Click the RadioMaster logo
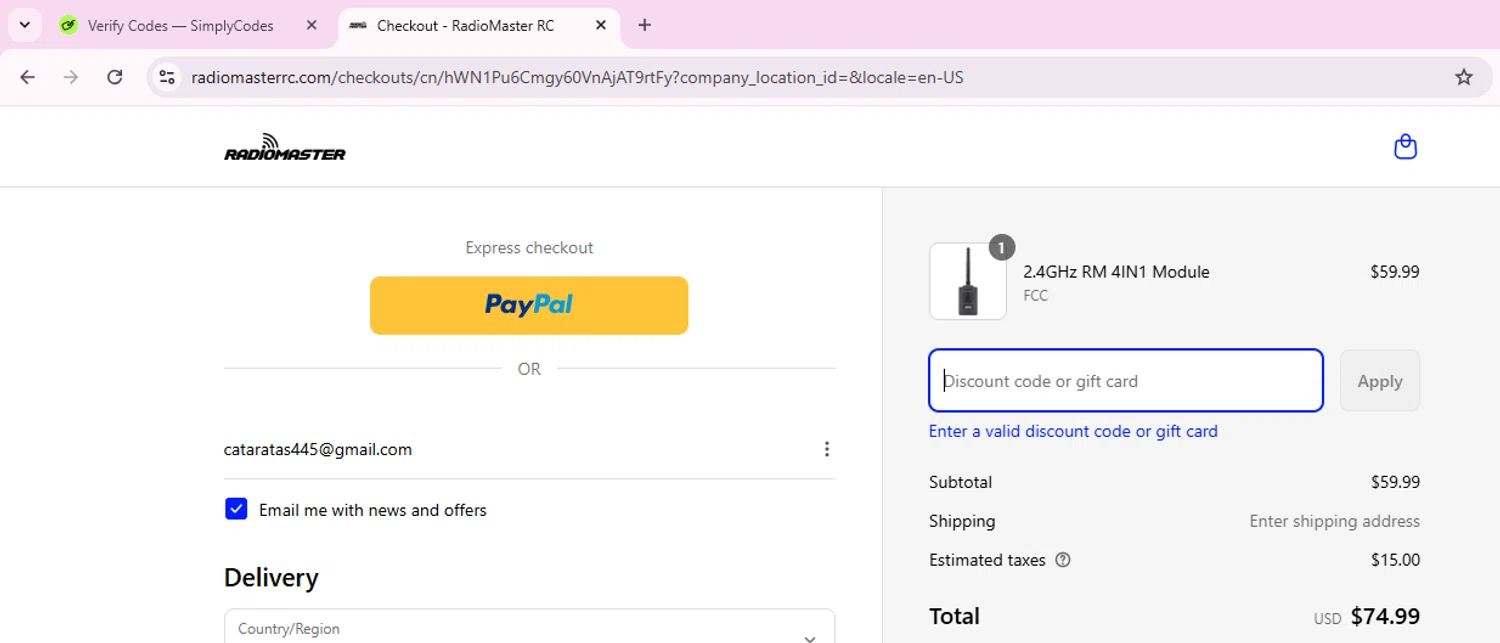The height and width of the screenshot is (643, 1500). coord(285,147)
